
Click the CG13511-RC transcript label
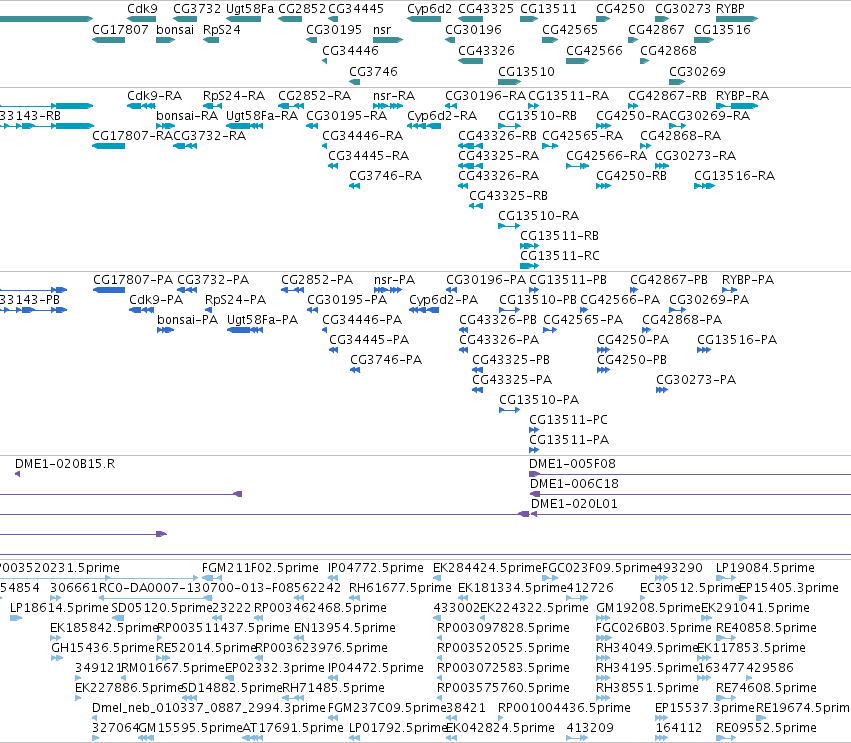(560, 256)
